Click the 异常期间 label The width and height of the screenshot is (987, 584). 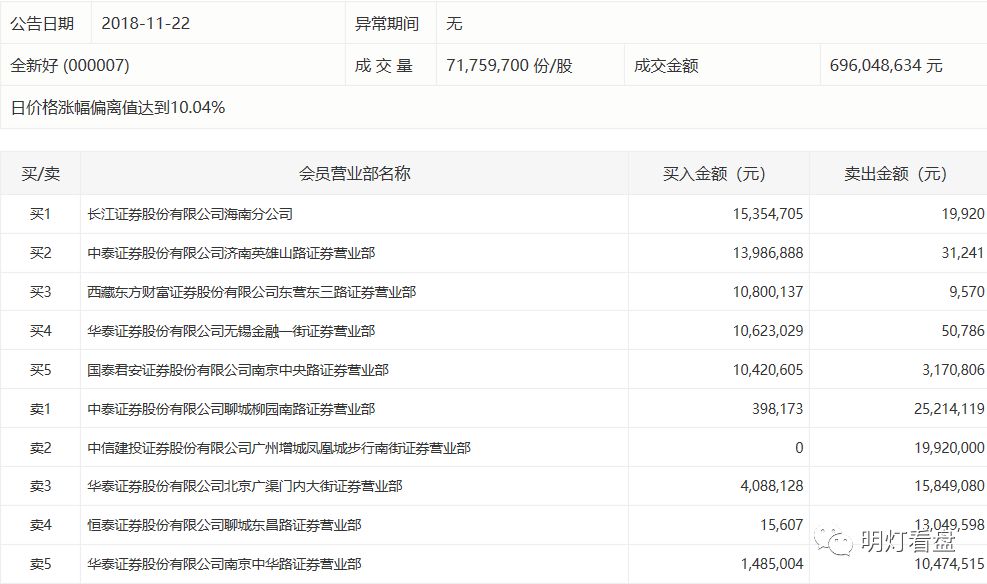tap(387, 24)
